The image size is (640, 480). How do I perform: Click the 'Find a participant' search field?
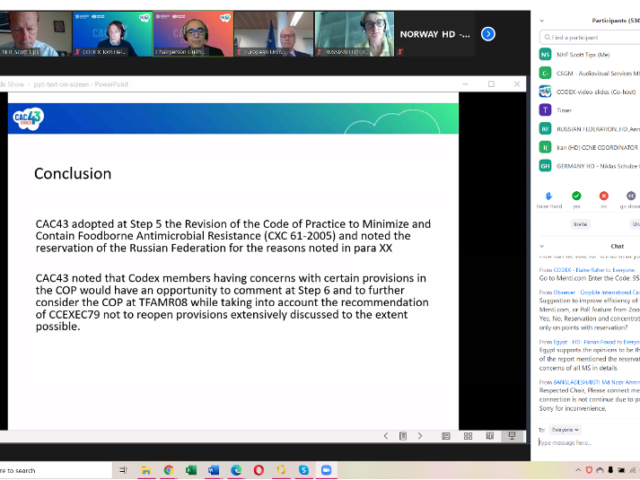tap(590, 37)
